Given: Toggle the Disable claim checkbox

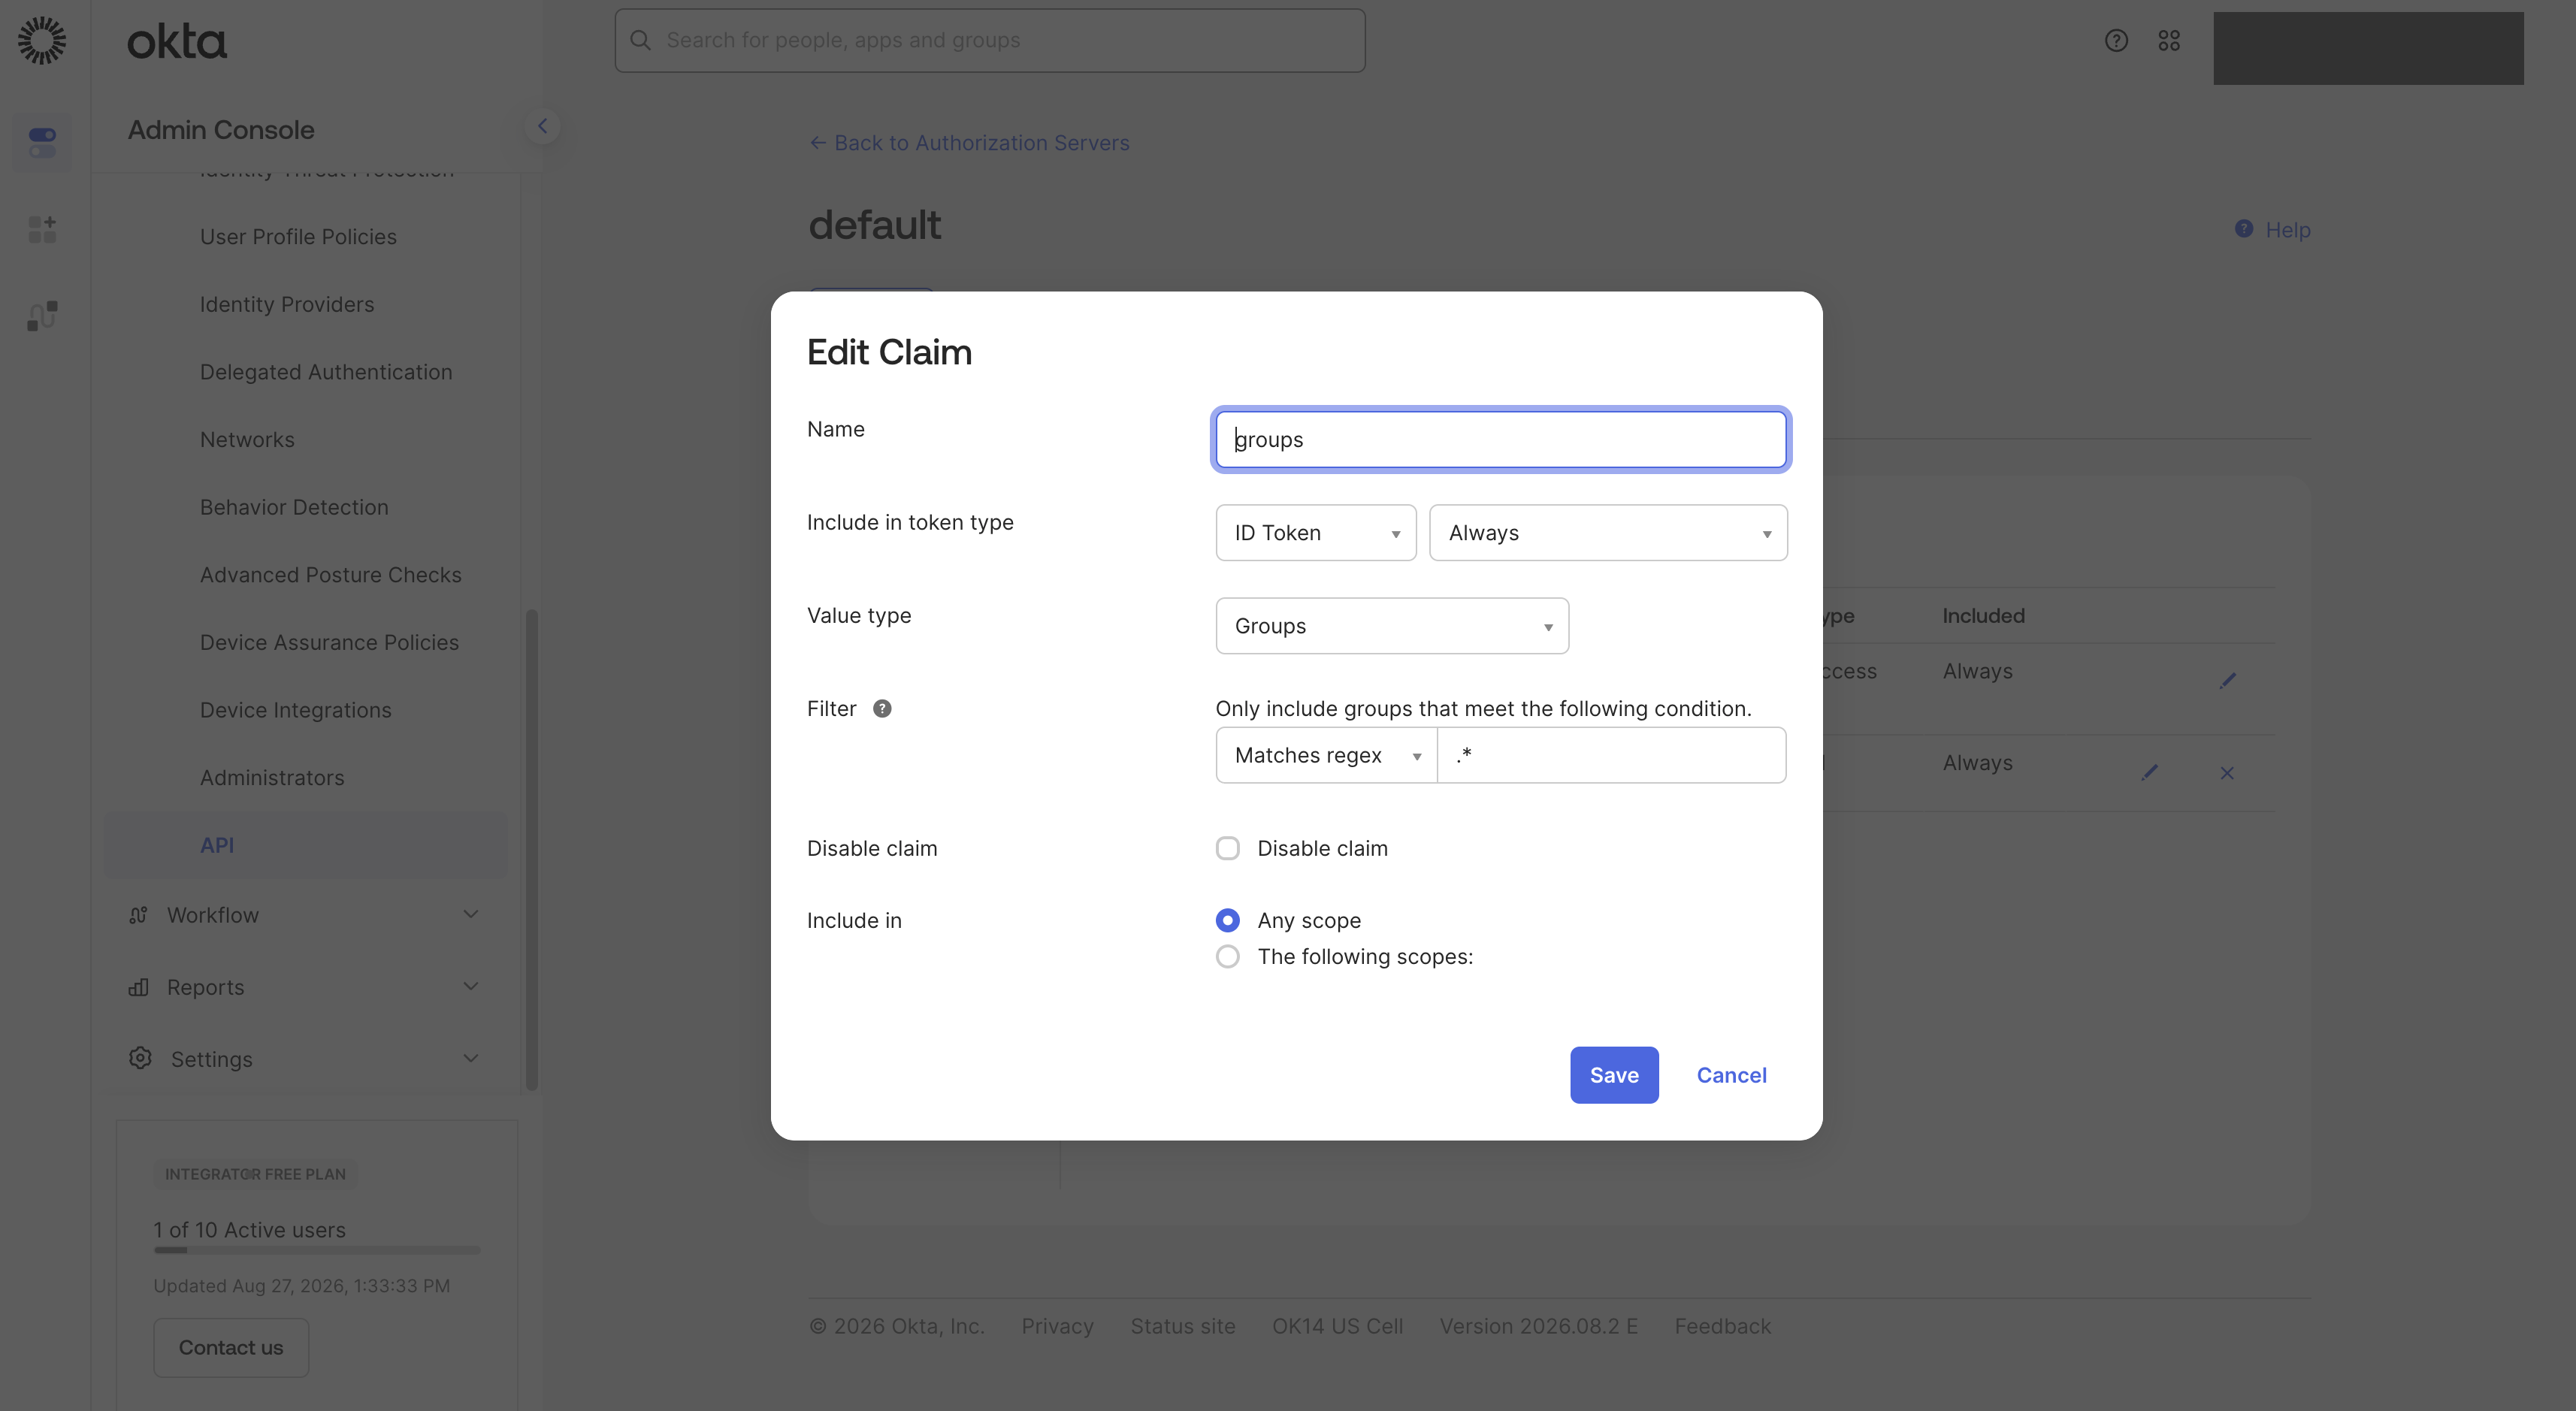Looking at the screenshot, I should pyautogui.click(x=1227, y=848).
